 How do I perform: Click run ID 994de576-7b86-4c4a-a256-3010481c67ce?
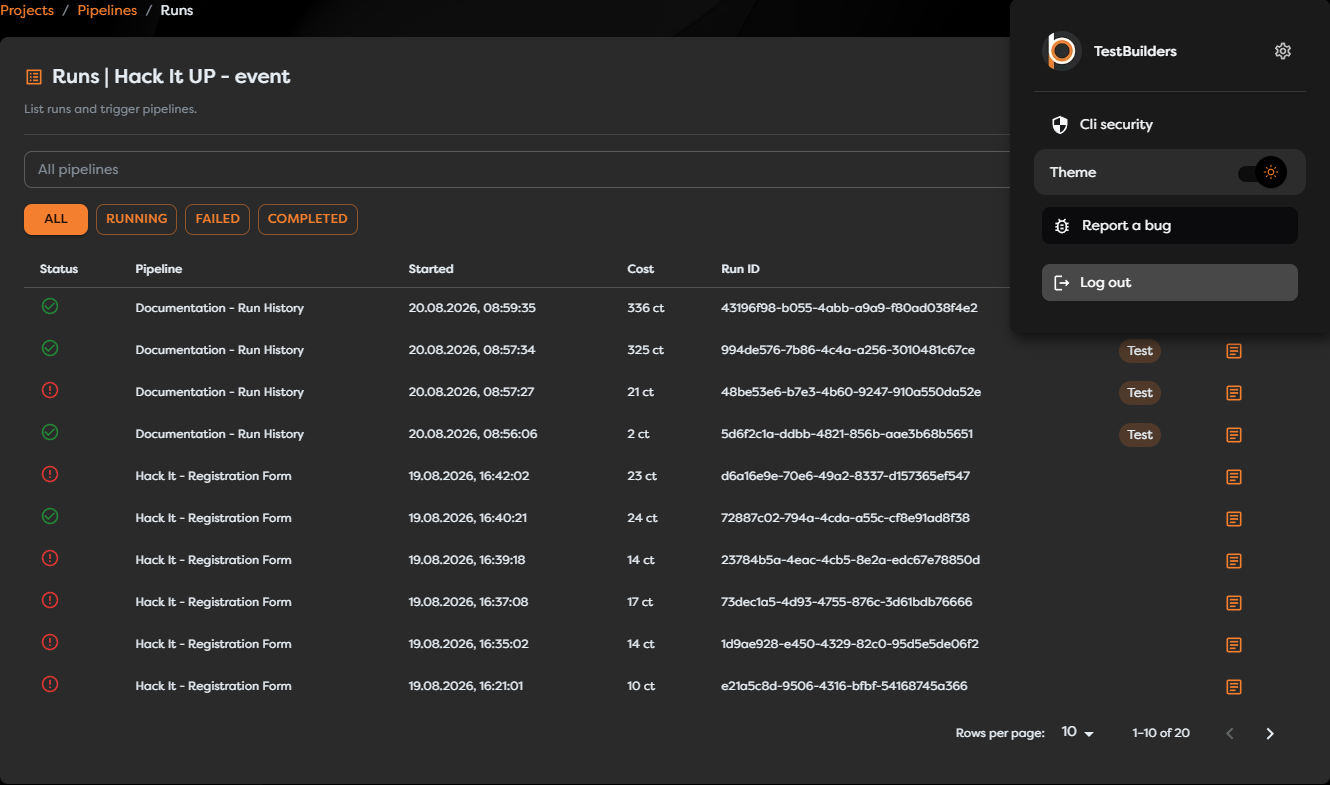pyautogui.click(x=848, y=350)
